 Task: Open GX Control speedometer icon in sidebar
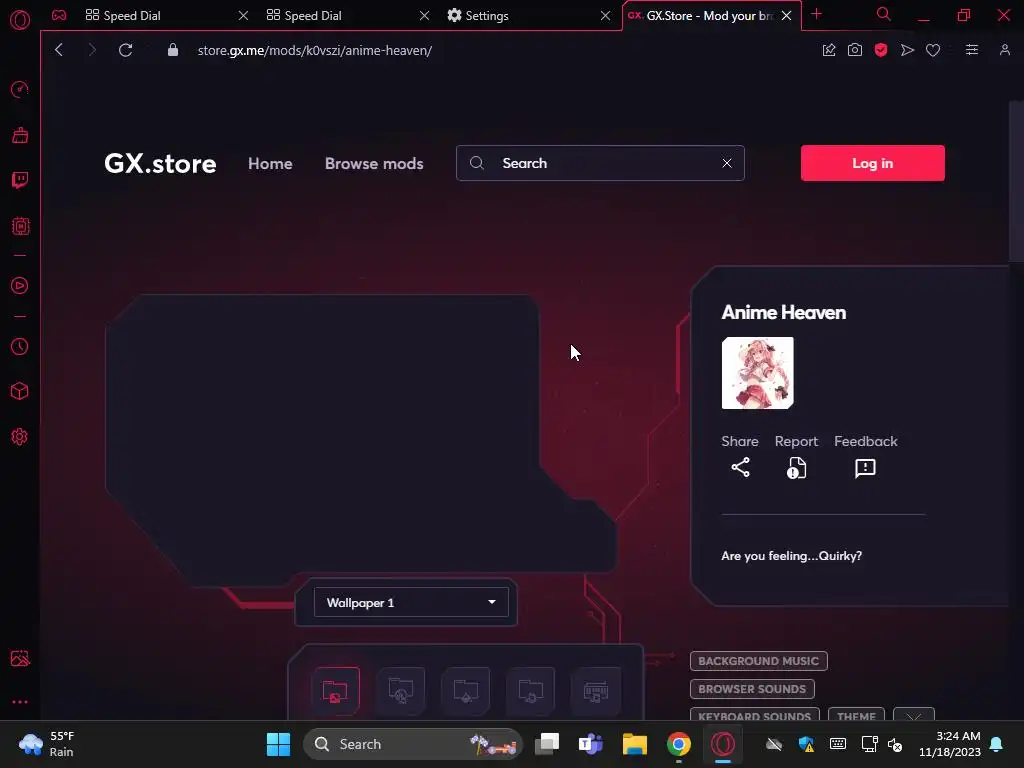[x=20, y=89]
